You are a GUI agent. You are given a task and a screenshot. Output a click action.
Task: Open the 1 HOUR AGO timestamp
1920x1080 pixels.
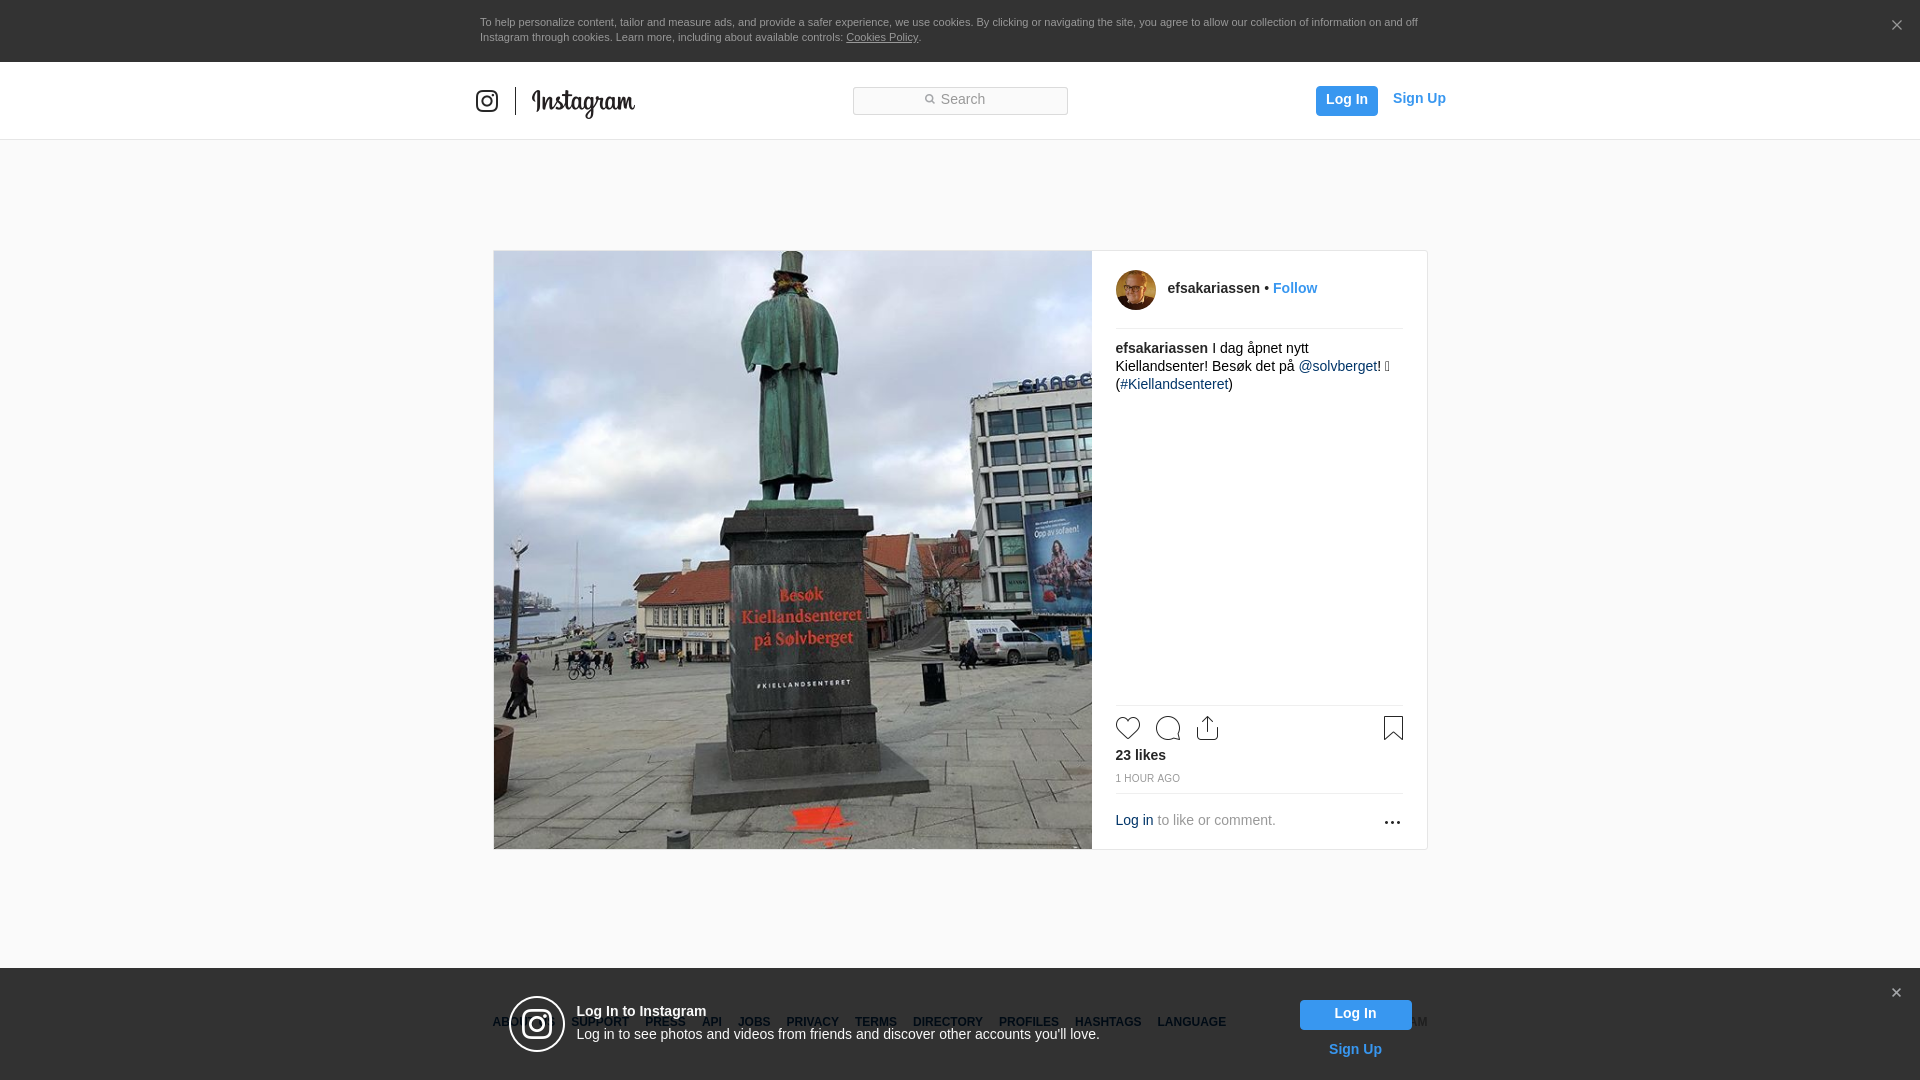pos(1147,778)
